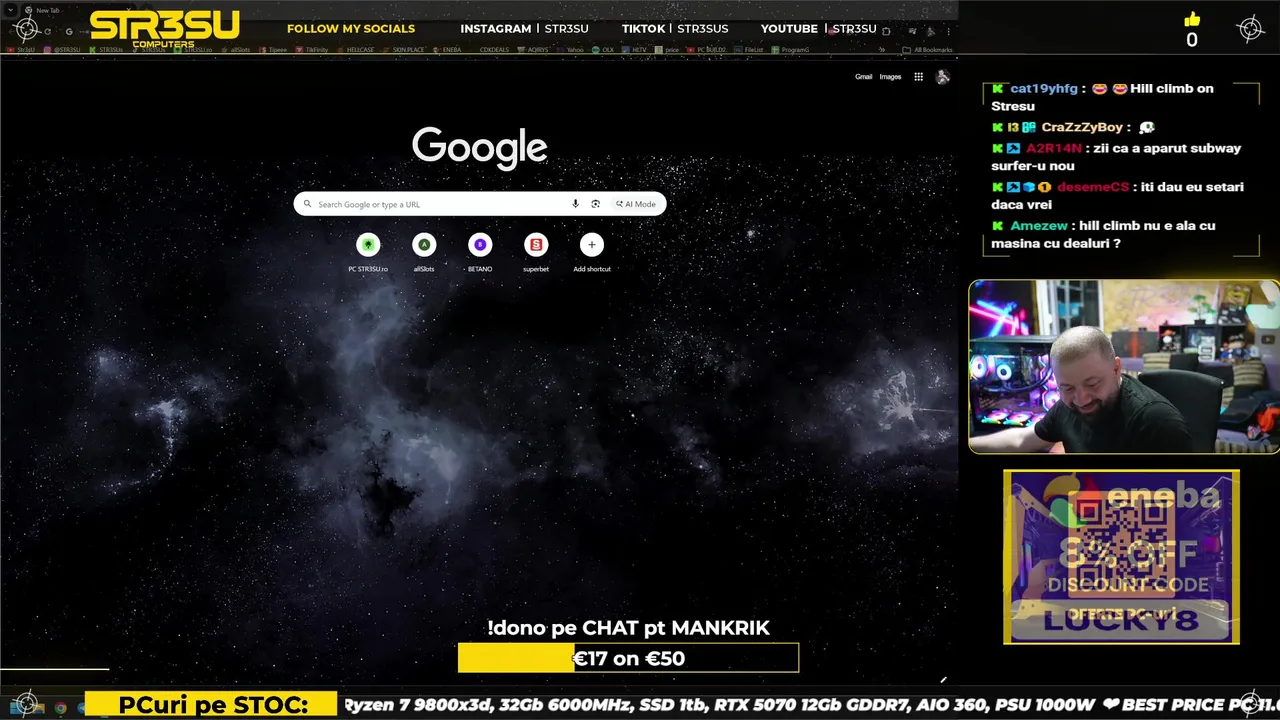Click the thumbs-up like icon
The width and height of the screenshot is (1280, 720).
(1191, 19)
